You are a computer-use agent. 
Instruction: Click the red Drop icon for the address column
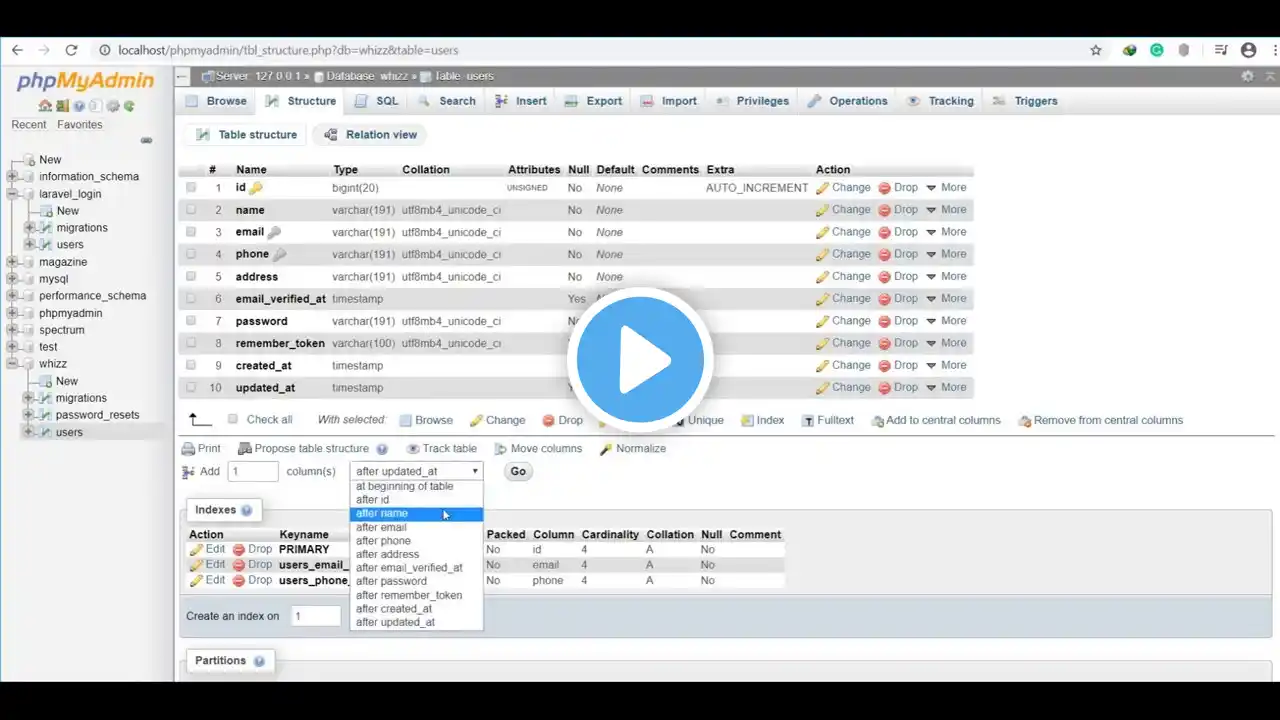pos(884,277)
